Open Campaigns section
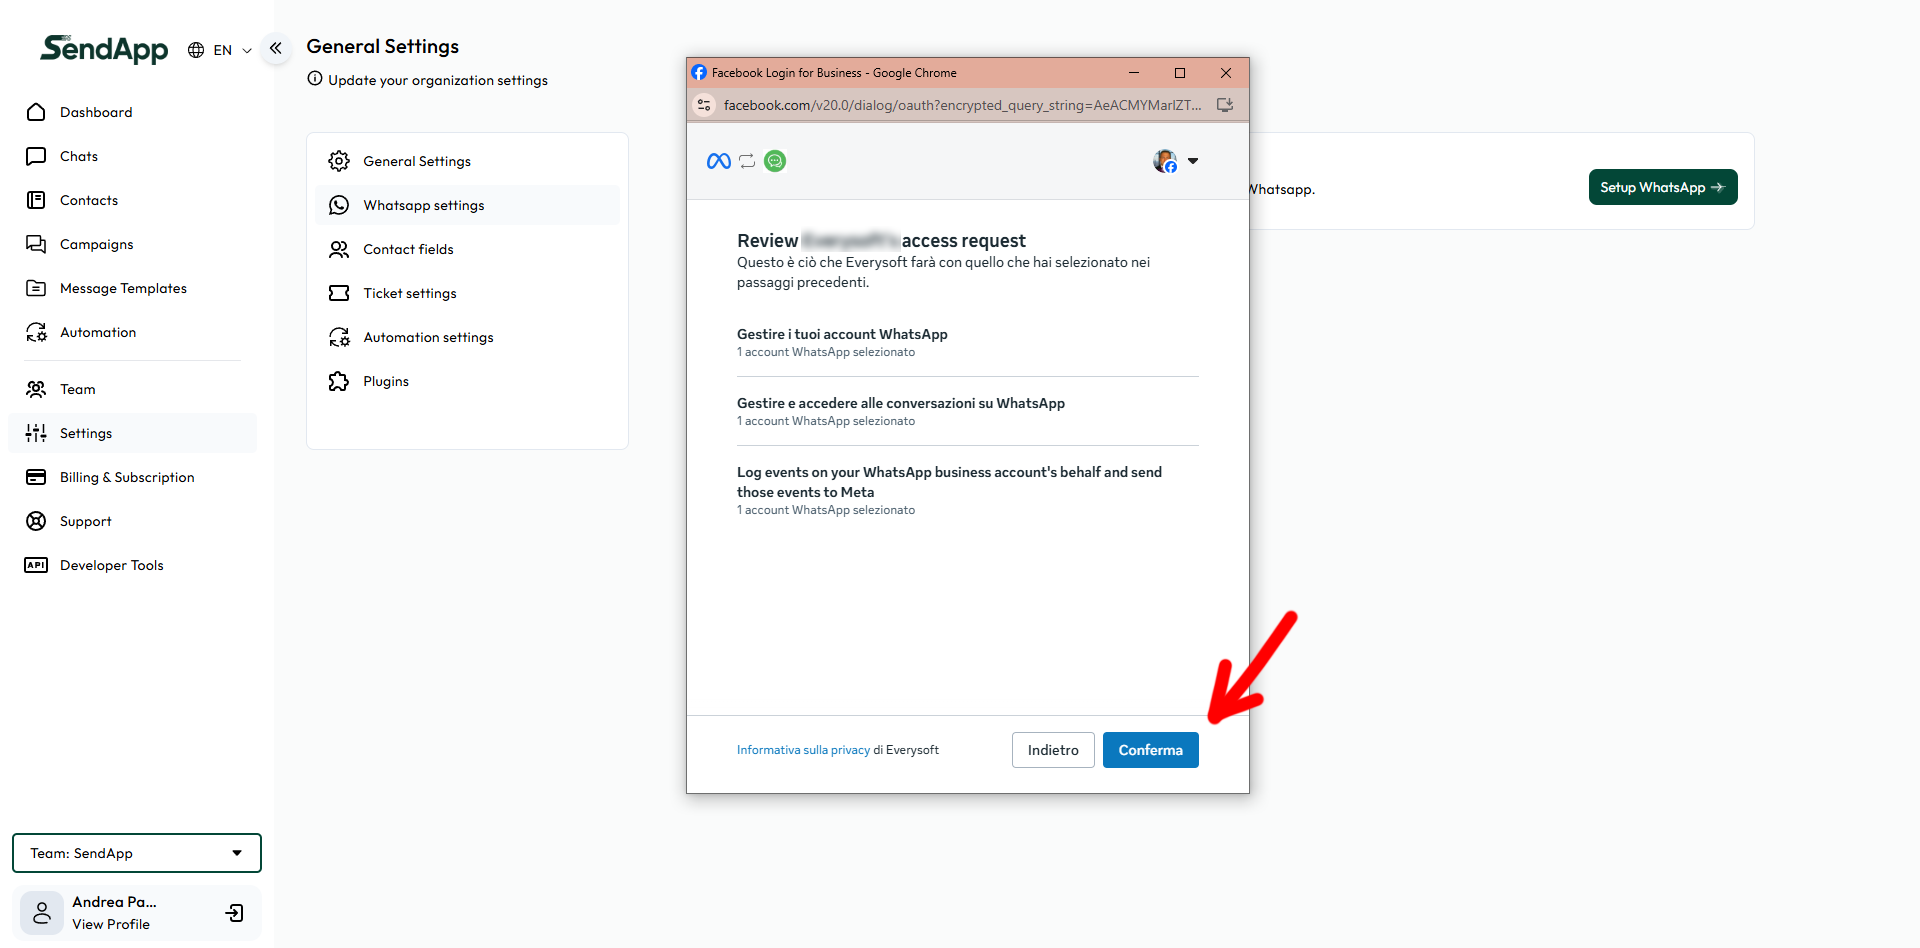The height and width of the screenshot is (948, 1920). pyautogui.click(x=96, y=244)
